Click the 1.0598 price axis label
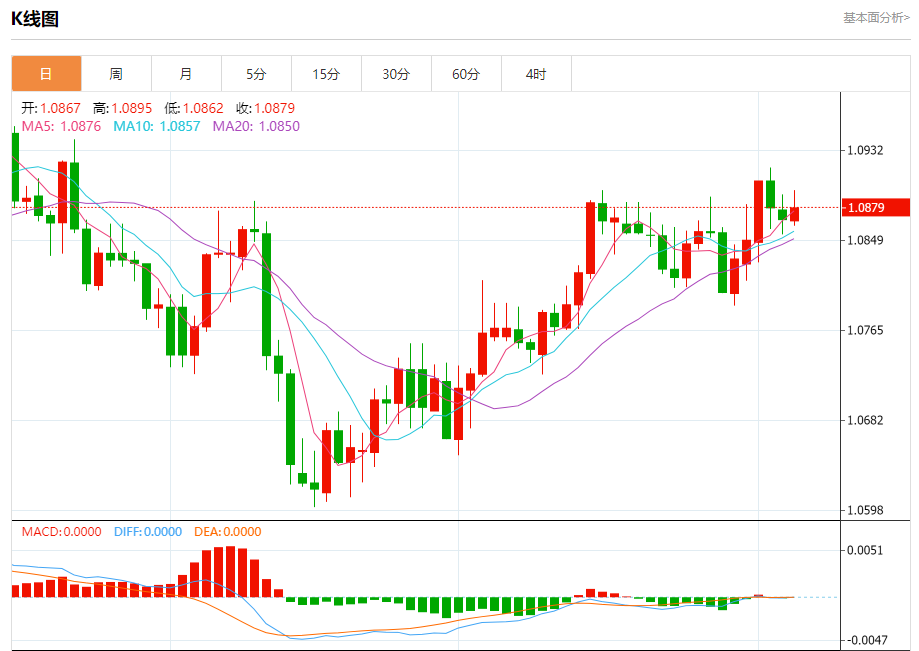The height and width of the screenshot is (651, 919). point(865,510)
